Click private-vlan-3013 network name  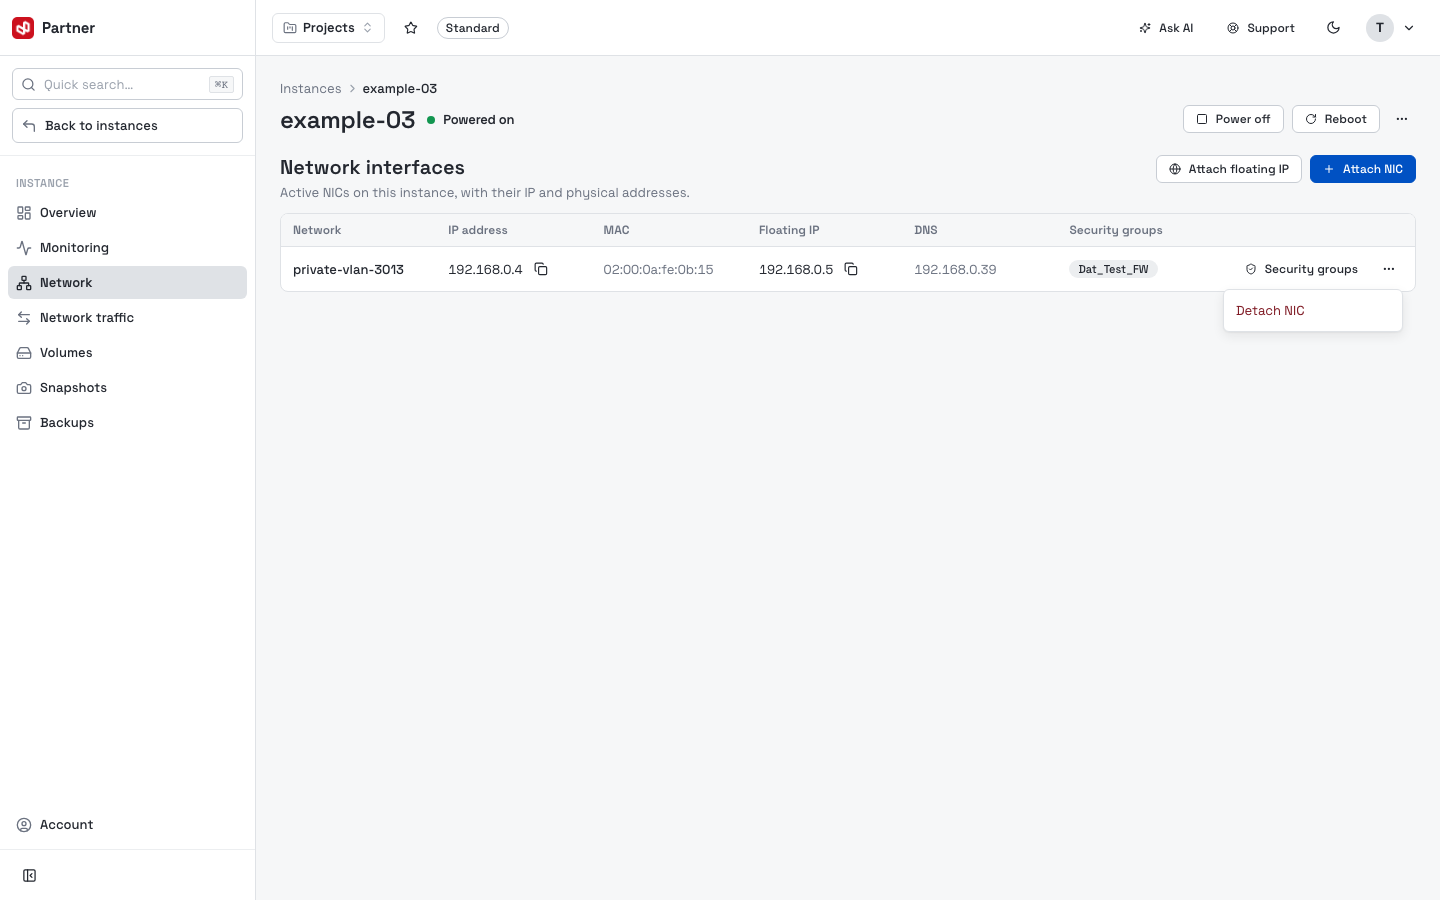tap(348, 269)
